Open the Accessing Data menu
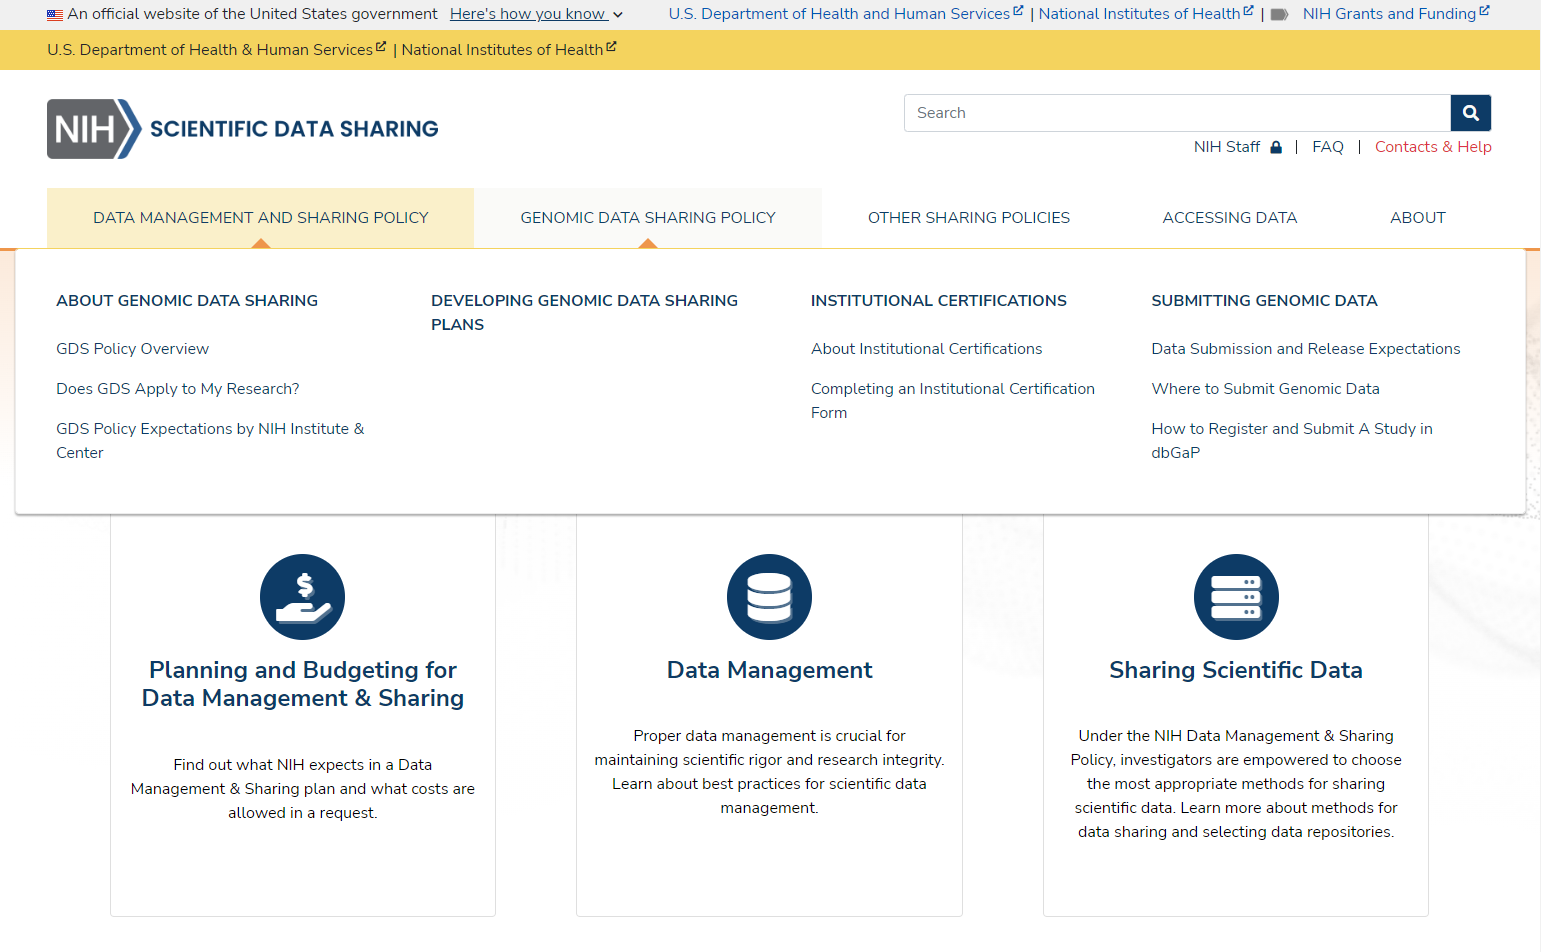1541x952 pixels. tap(1229, 218)
